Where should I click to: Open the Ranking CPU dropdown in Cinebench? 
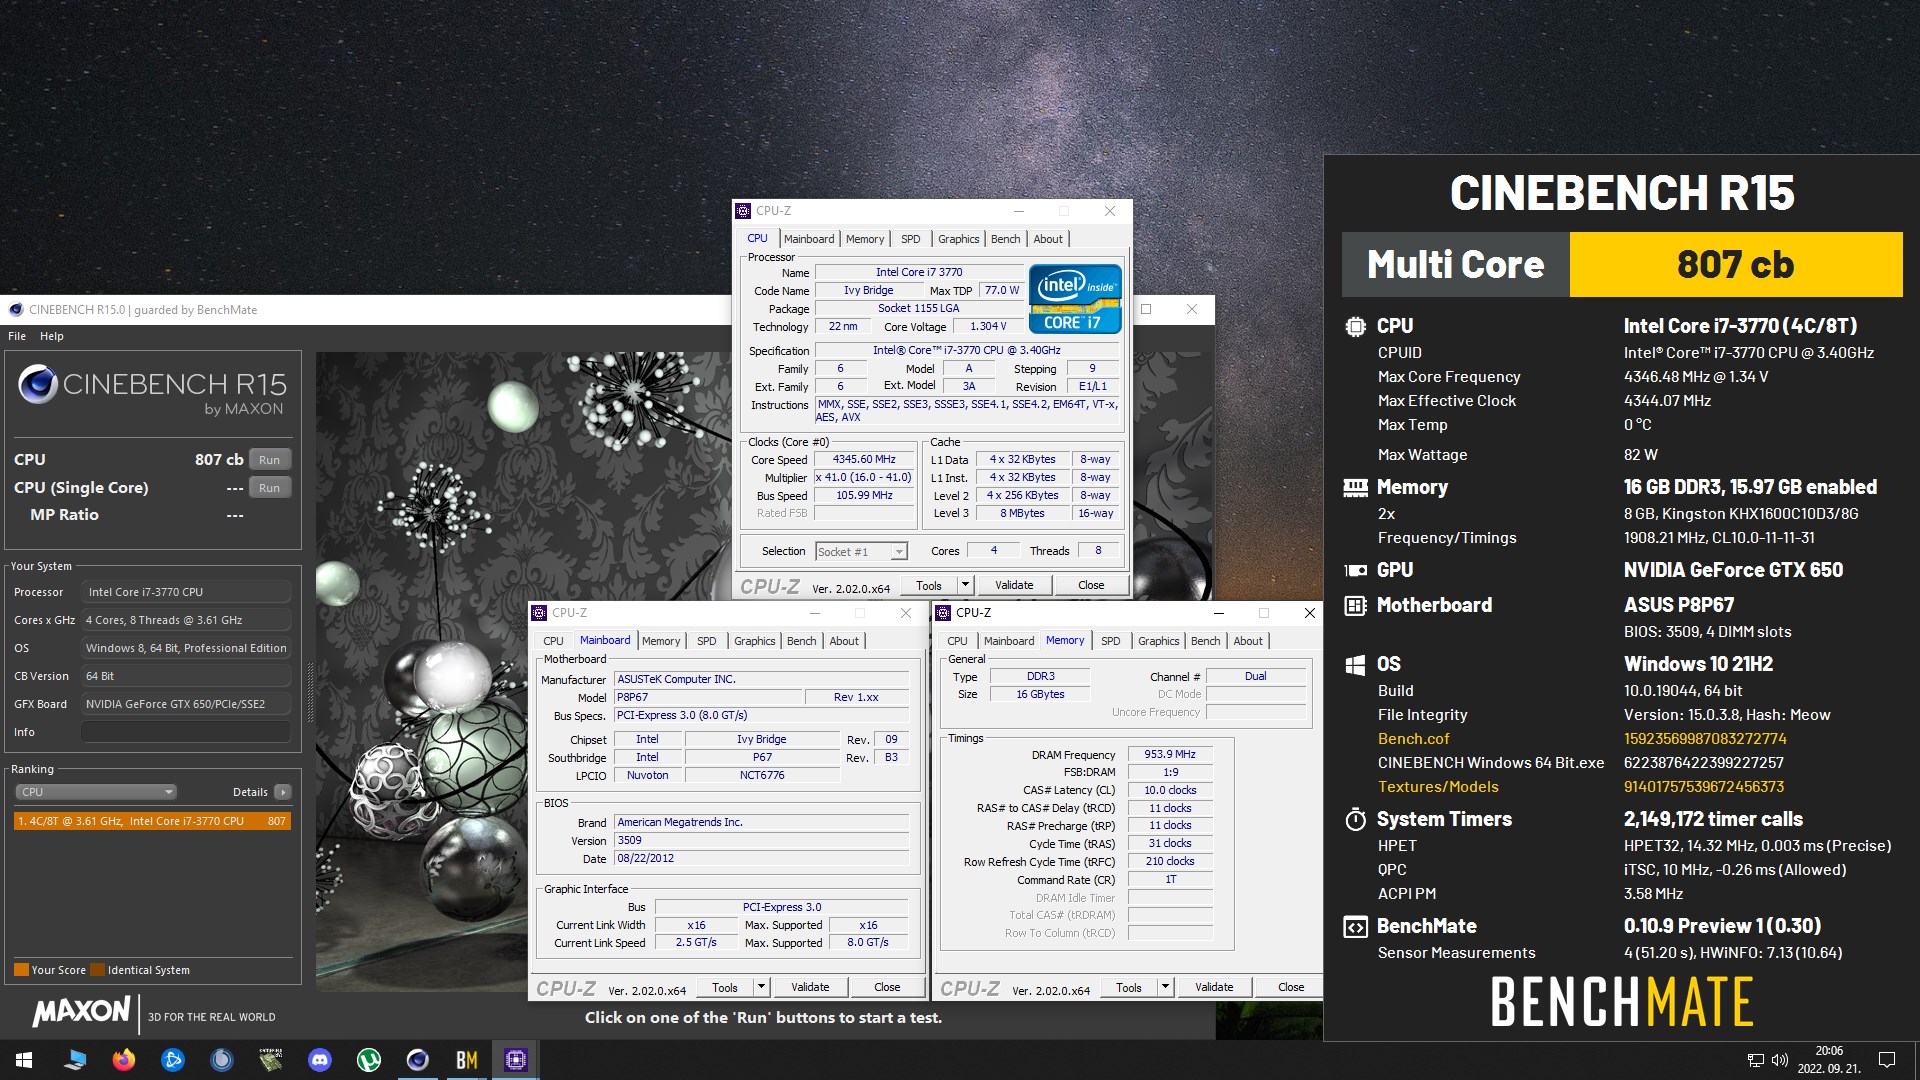coord(96,792)
